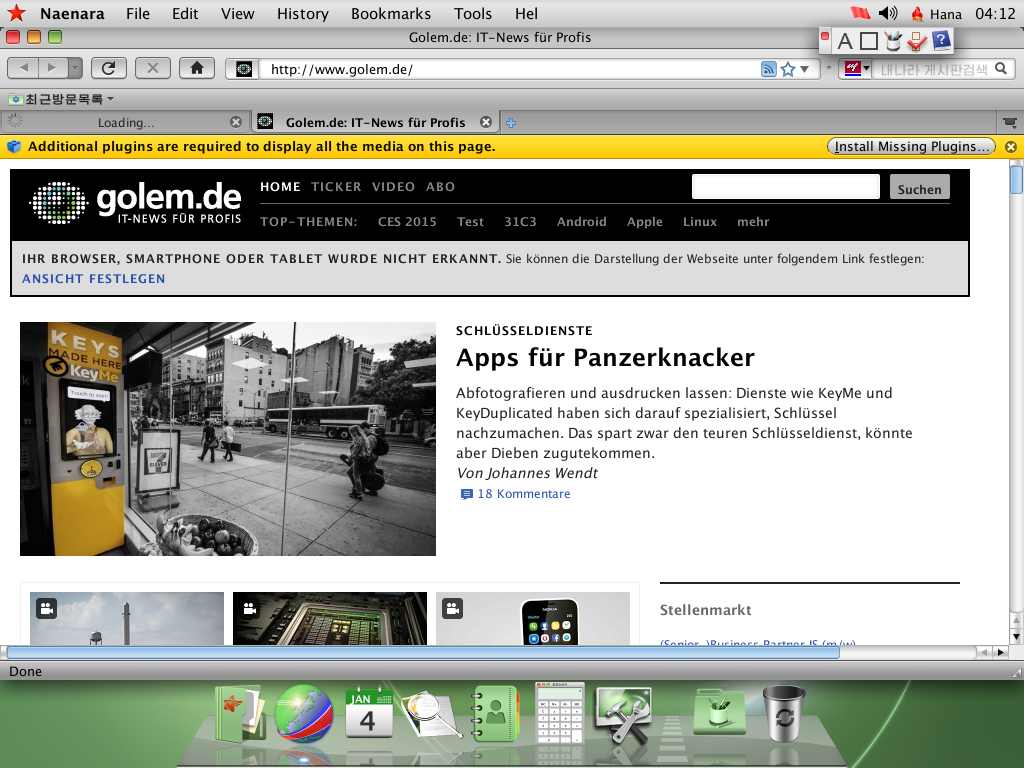Launch the Calendar app in dock

[368, 713]
